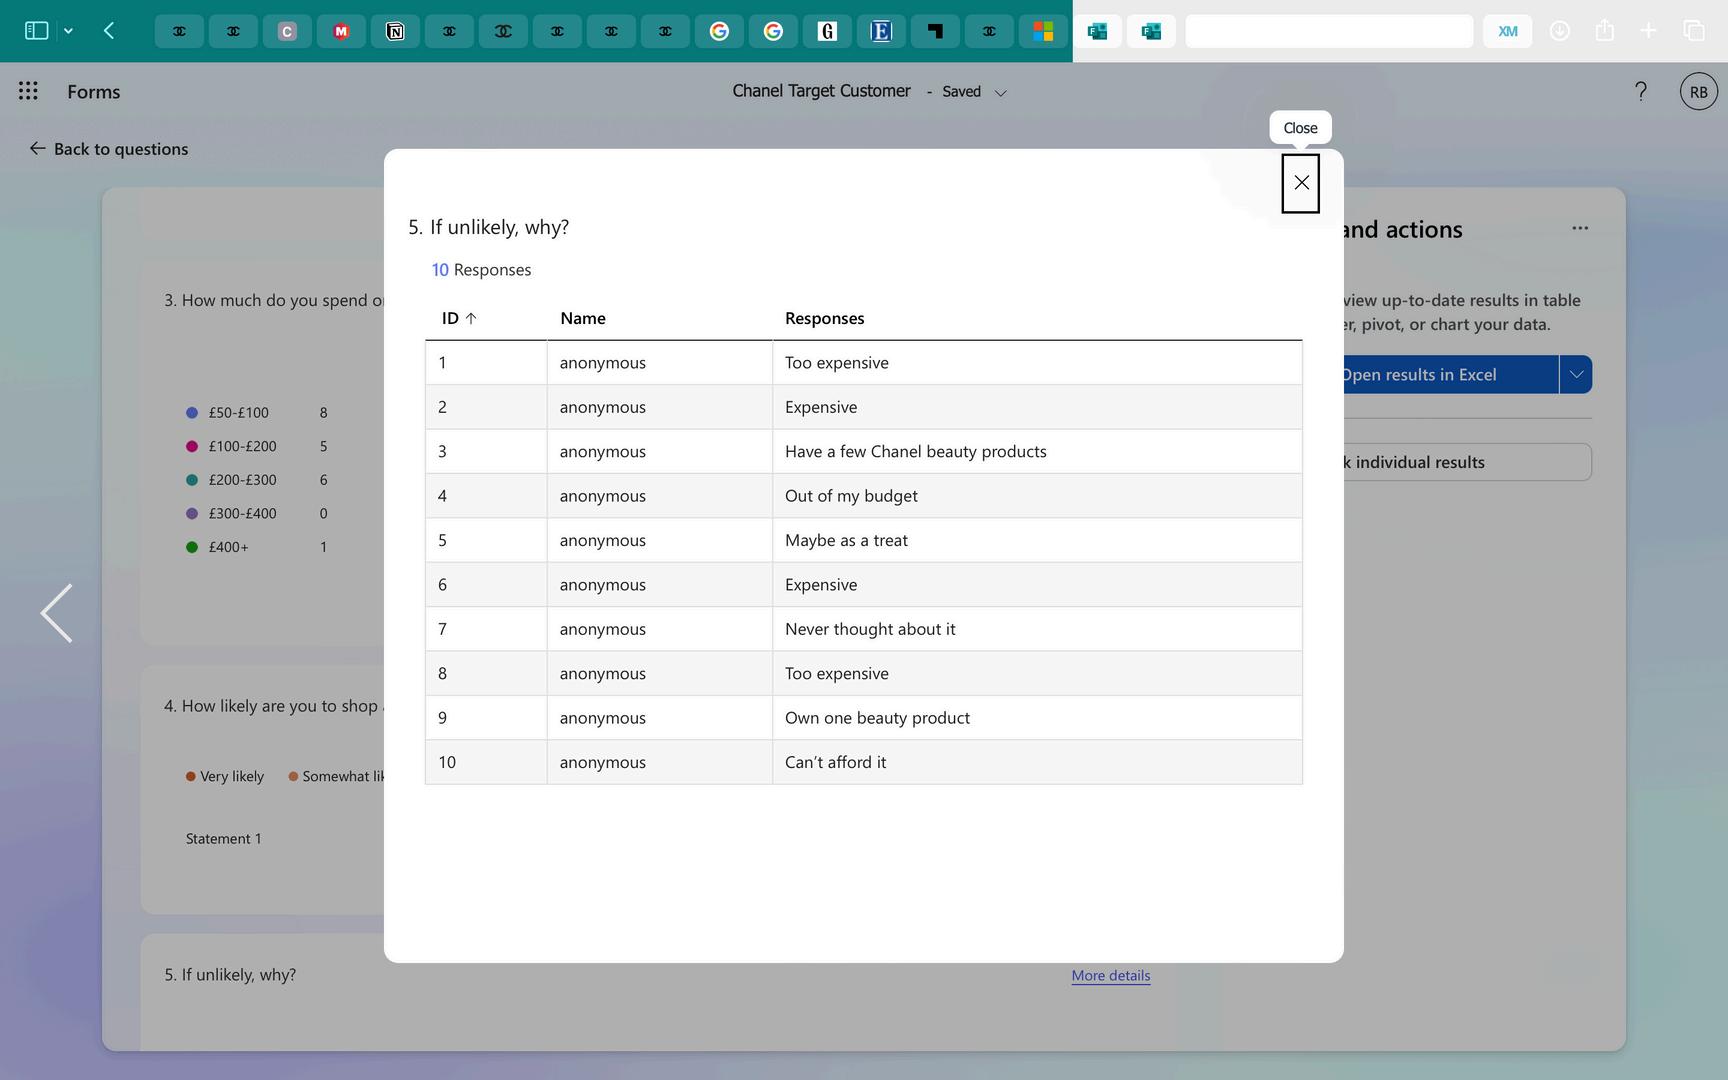Click the magenta £100-£200 legend dot
Screen dimensions: 1728x1080
point(192,446)
